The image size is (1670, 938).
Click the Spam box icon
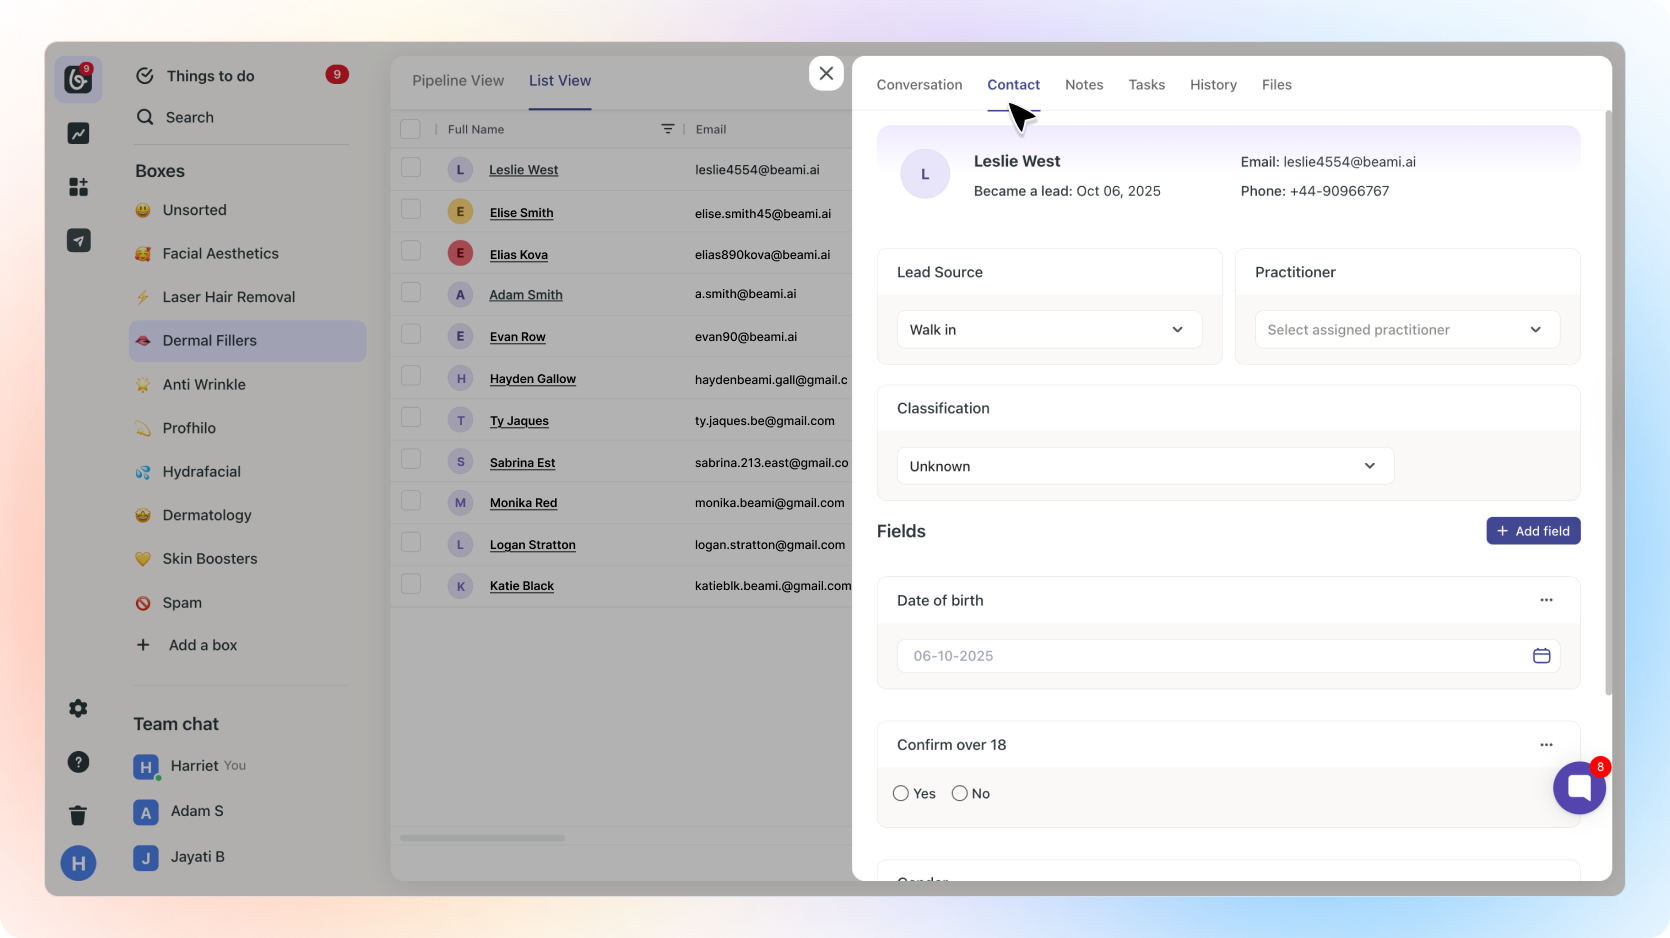pos(143,603)
